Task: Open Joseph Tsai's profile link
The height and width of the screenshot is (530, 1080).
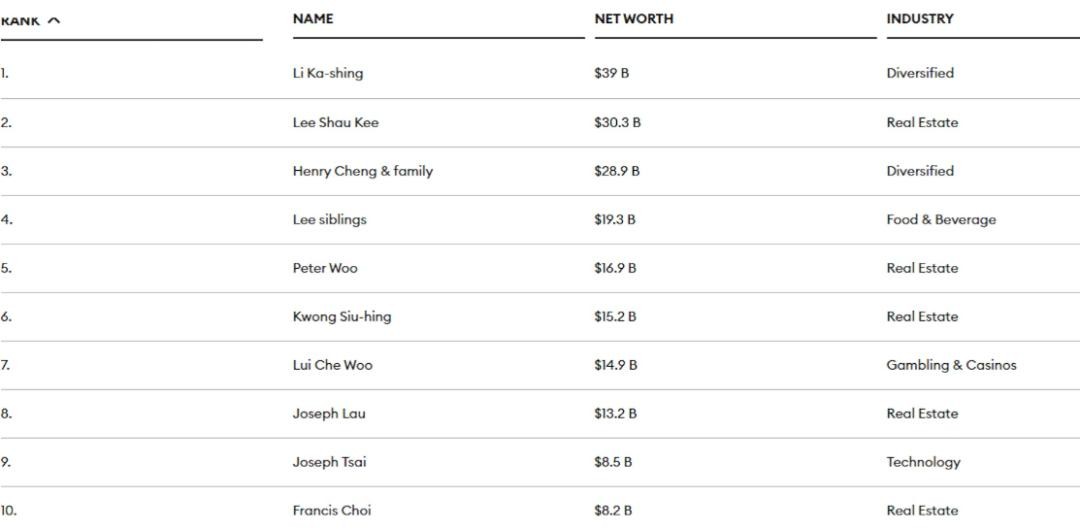Action: (329, 462)
